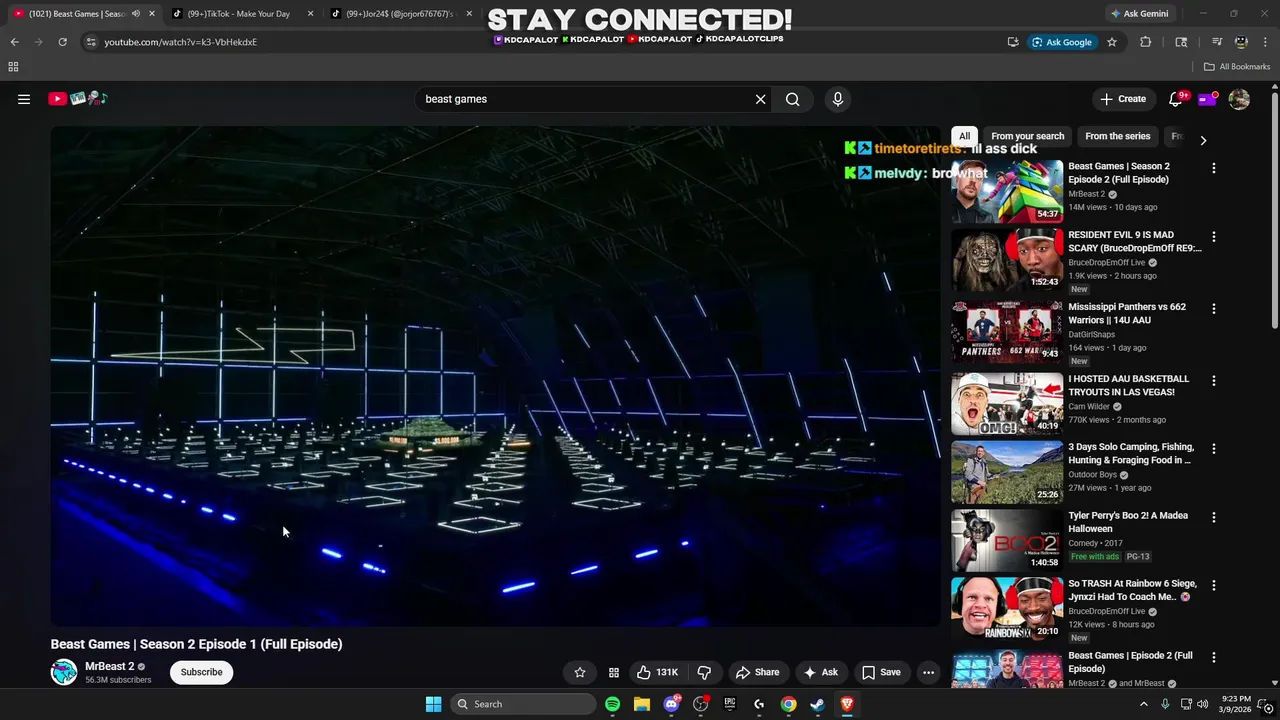Click the Windows taskbar Search box

coord(521,704)
